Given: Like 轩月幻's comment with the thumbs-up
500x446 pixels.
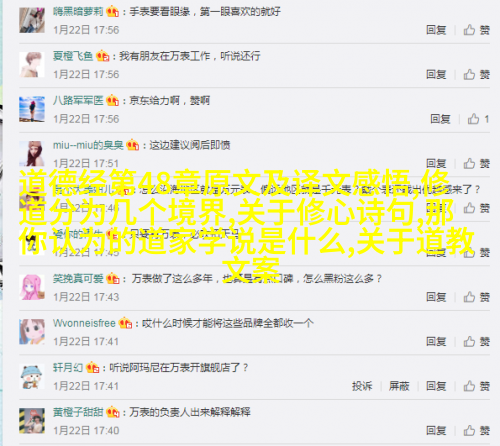Looking at the screenshot, I should click(x=477, y=386).
